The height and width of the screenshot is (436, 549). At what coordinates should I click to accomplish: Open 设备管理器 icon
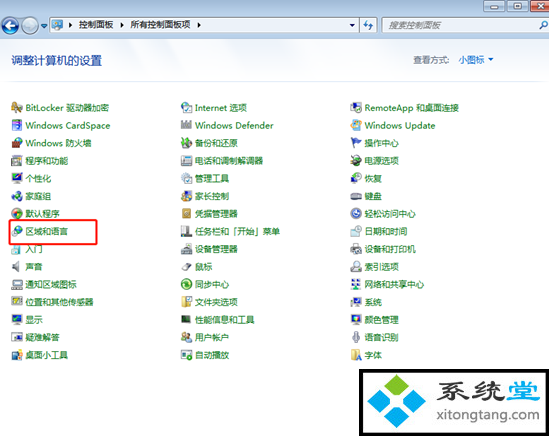(x=186, y=249)
